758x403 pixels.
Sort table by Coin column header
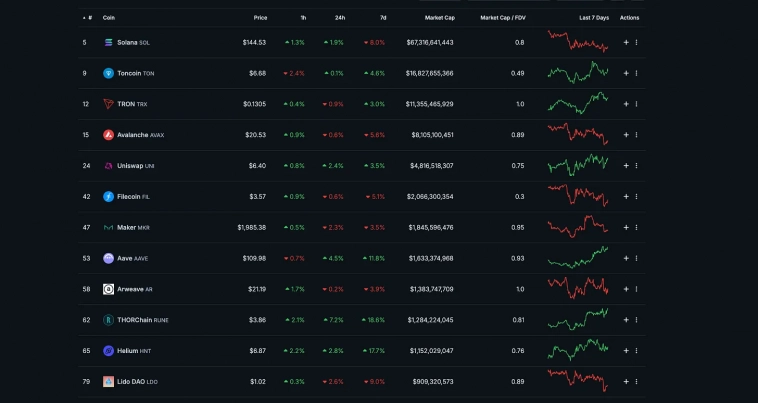click(109, 18)
